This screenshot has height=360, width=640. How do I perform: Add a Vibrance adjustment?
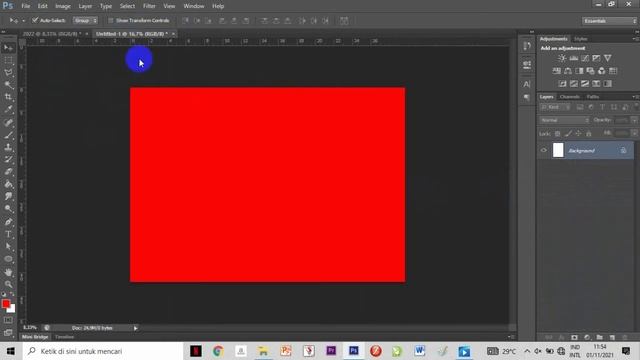coord(608,58)
